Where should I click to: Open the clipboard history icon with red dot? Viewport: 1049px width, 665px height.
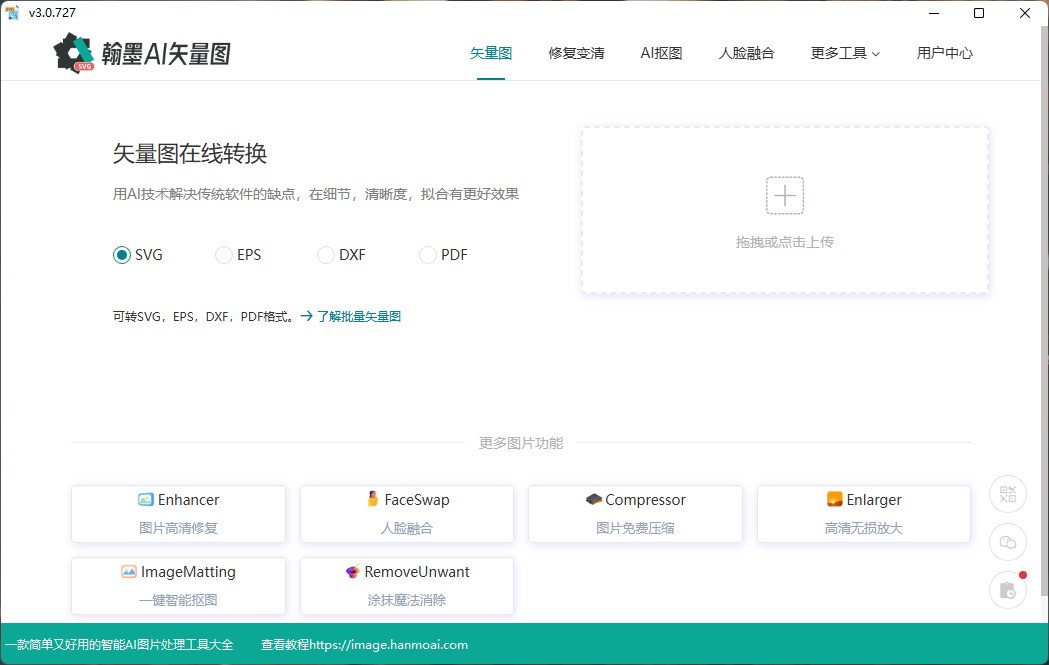(1007, 590)
